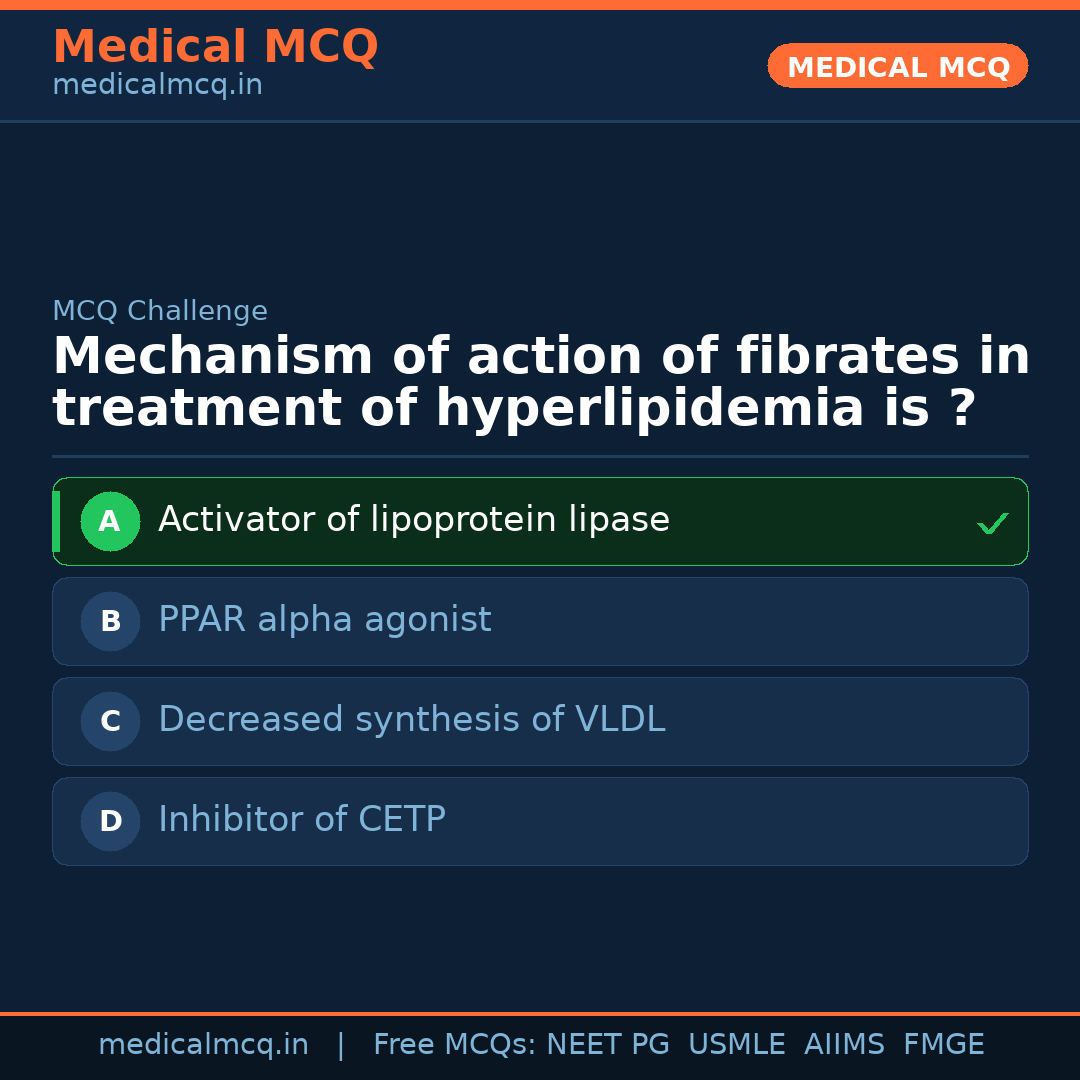Open medicalmcq.in link in the footer
This screenshot has width=1080, height=1080.
click(203, 1045)
